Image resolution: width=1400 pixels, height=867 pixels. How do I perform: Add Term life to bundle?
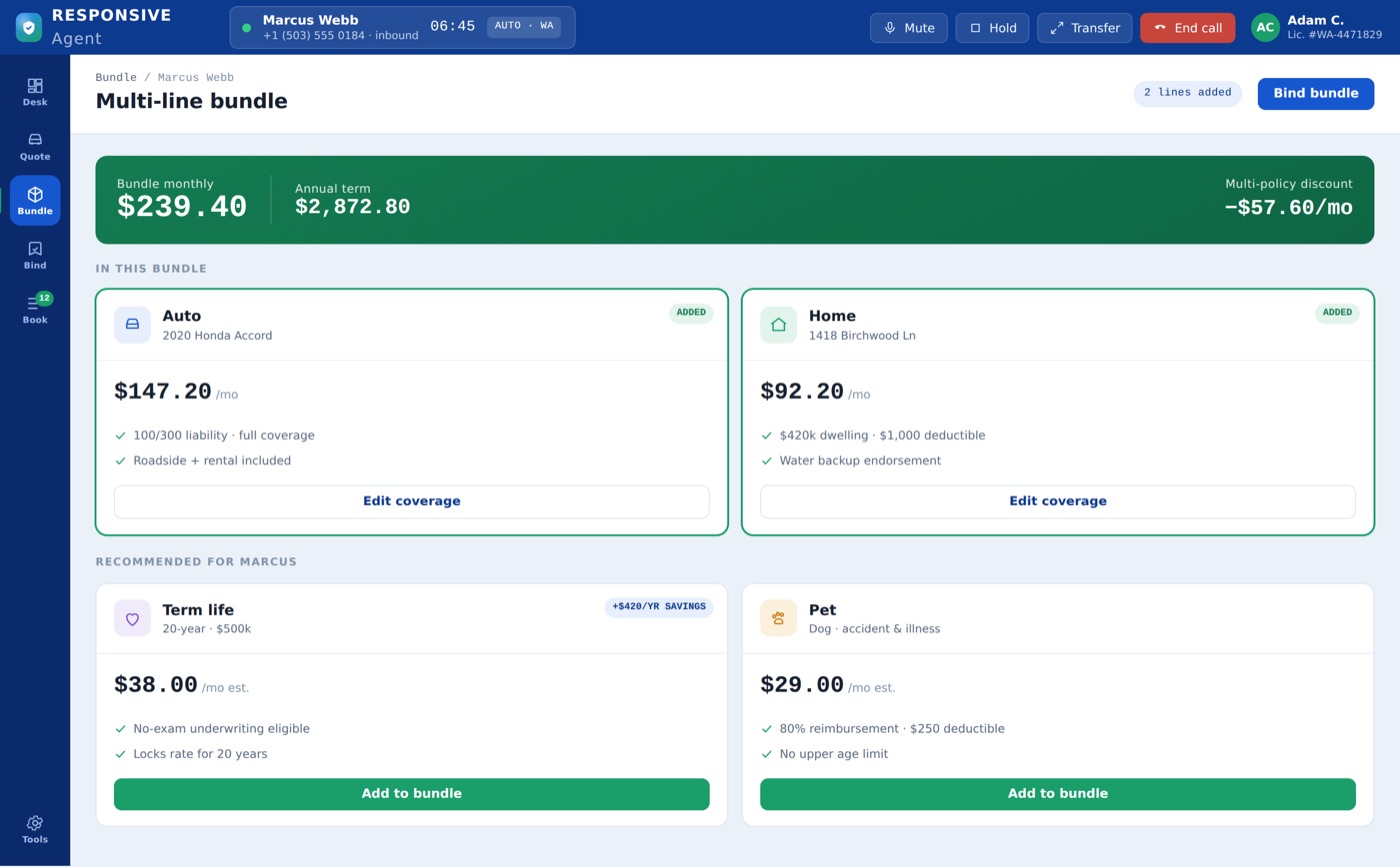coord(411,794)
